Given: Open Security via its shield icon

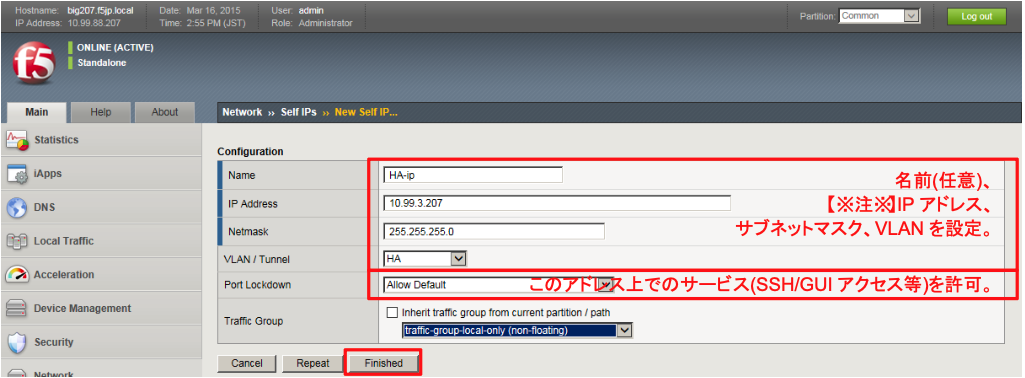Looking at the screenshot, I should point(18,343).
